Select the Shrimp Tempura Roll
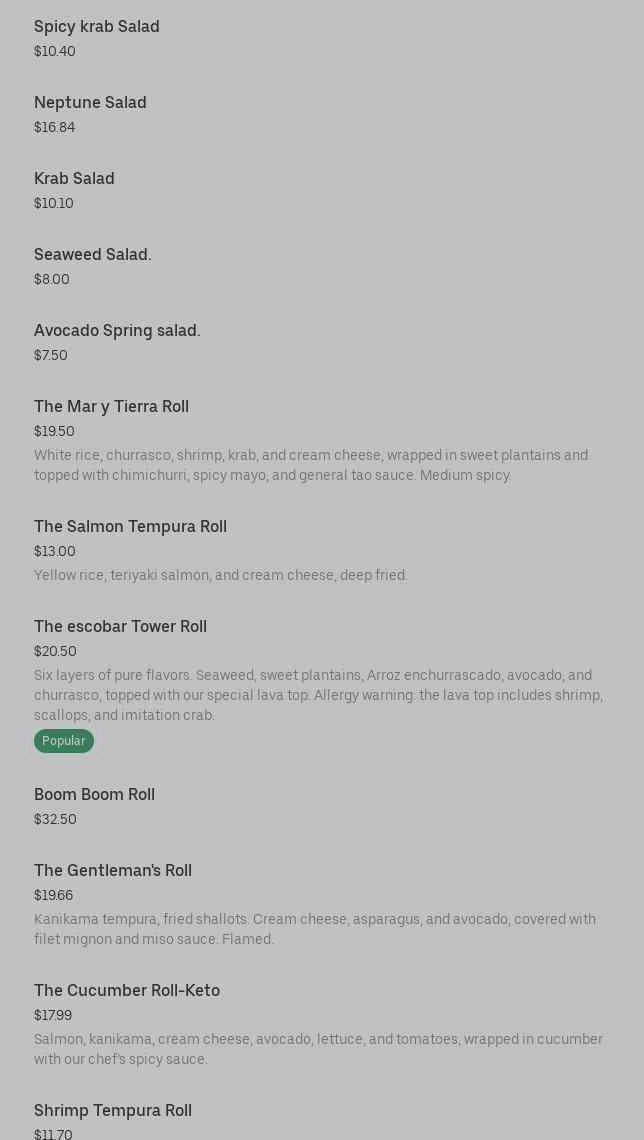 (x=113, y=1111)
